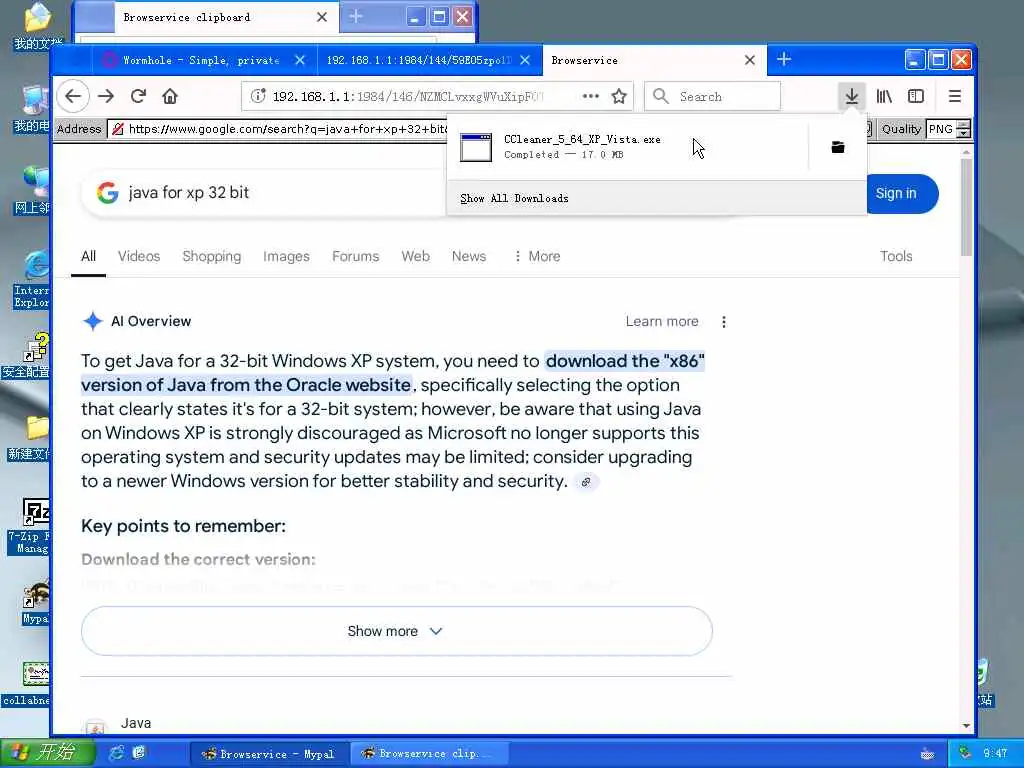Click the Google logo in search box
1024x768 pixels.
[108, 193]
